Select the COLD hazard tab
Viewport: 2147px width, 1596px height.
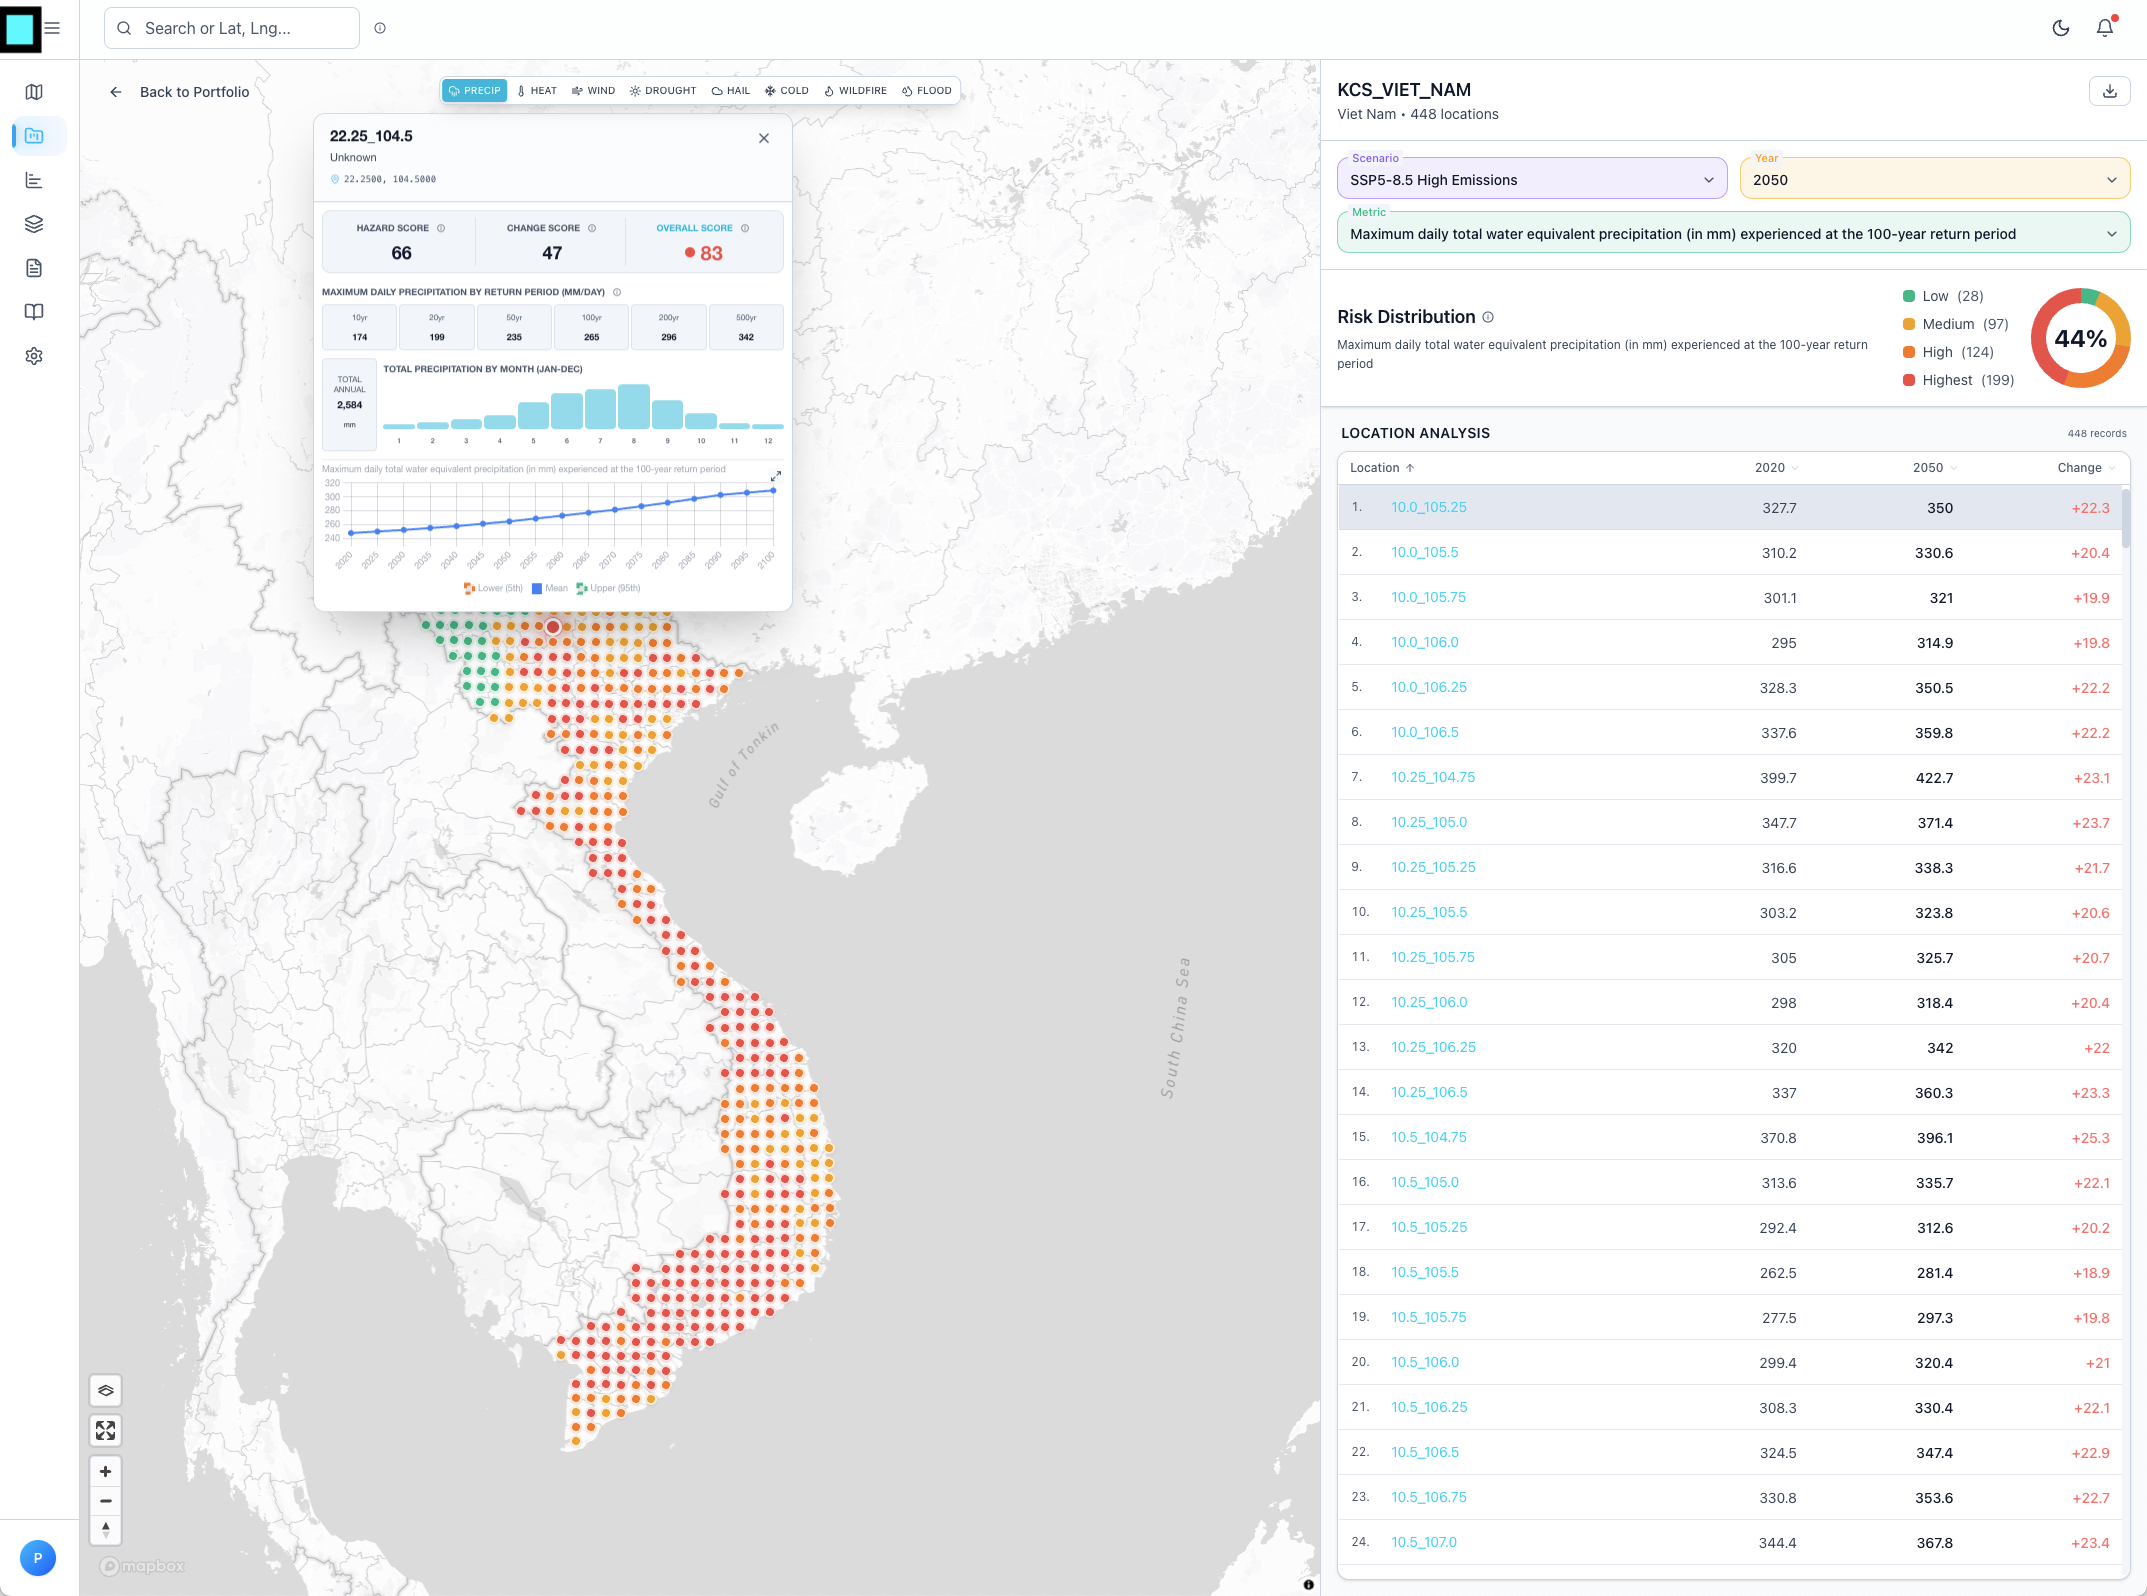click(x=787, y=91)
